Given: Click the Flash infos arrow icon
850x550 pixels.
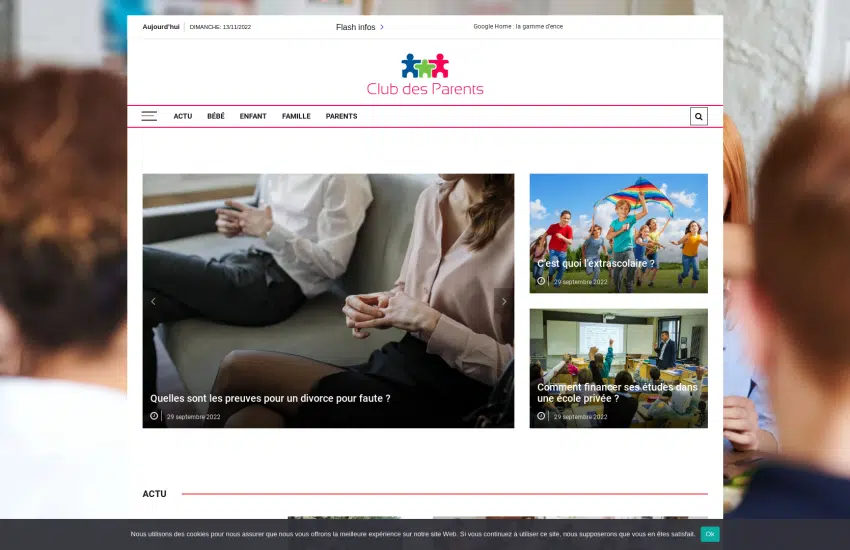Looking at the screenshot, I should 382,27.
